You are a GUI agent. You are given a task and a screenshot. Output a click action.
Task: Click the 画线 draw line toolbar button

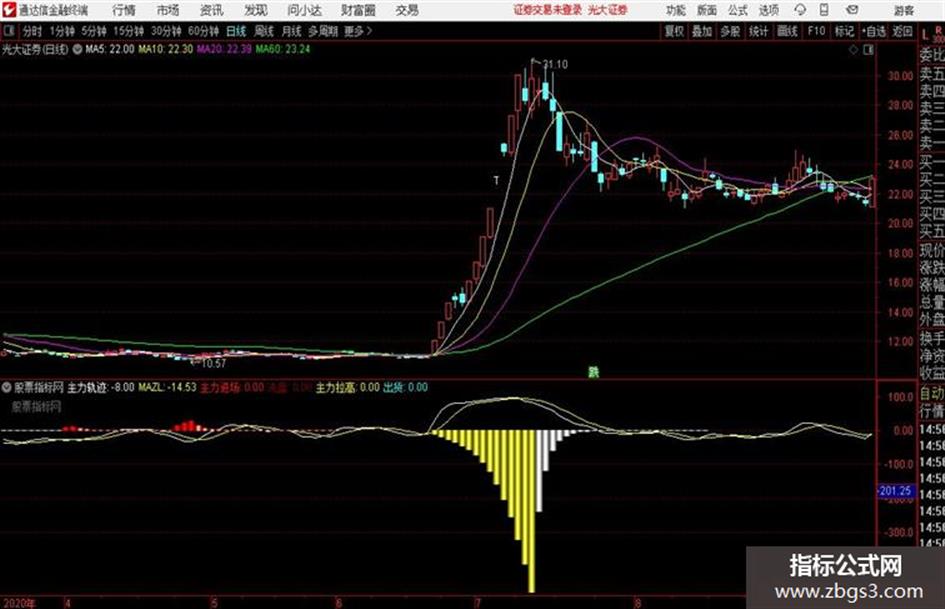point(788,31)
